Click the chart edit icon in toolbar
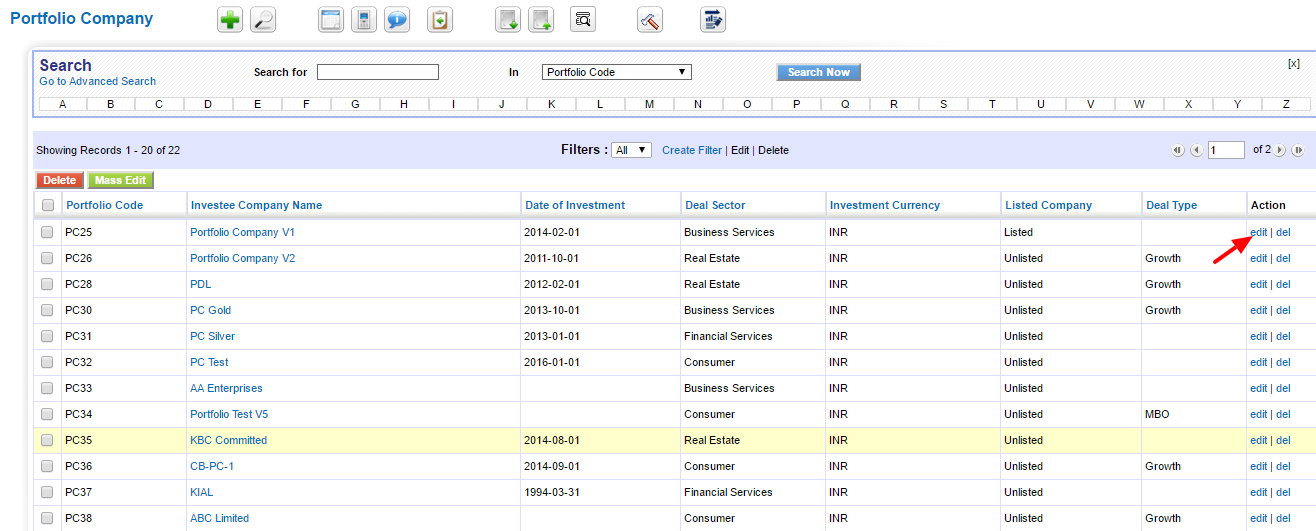Image resolution: width=1316 pixels, height=531 pixels. pyautogui.click(x=713, y=20)
